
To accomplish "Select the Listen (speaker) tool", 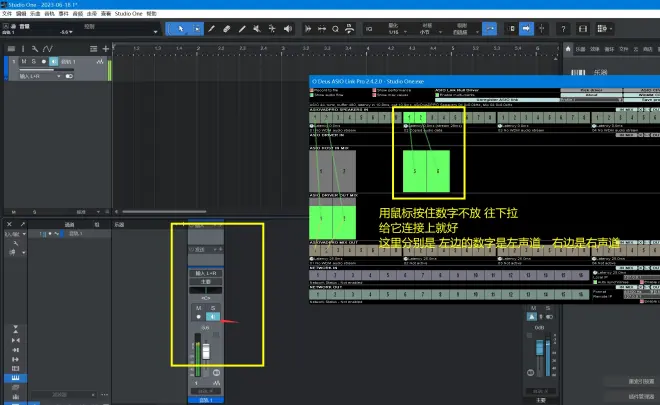I will pyautogui.click(x=287, y=29).
